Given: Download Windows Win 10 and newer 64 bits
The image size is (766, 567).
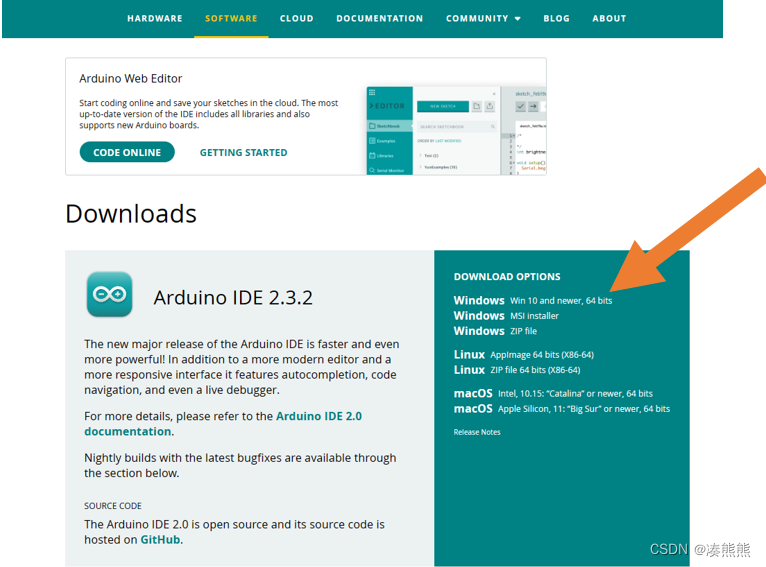Looking at the screenshot, I should coord(532,300).
